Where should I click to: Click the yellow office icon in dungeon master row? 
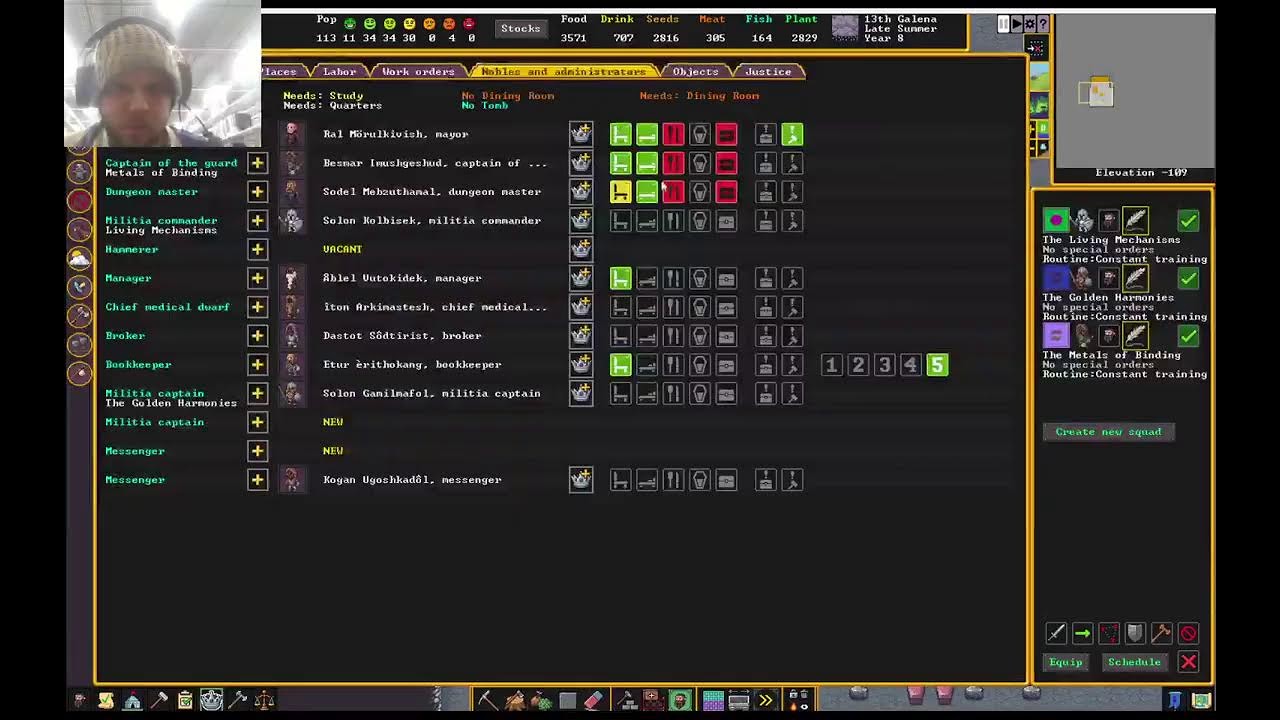coord(621,191)
